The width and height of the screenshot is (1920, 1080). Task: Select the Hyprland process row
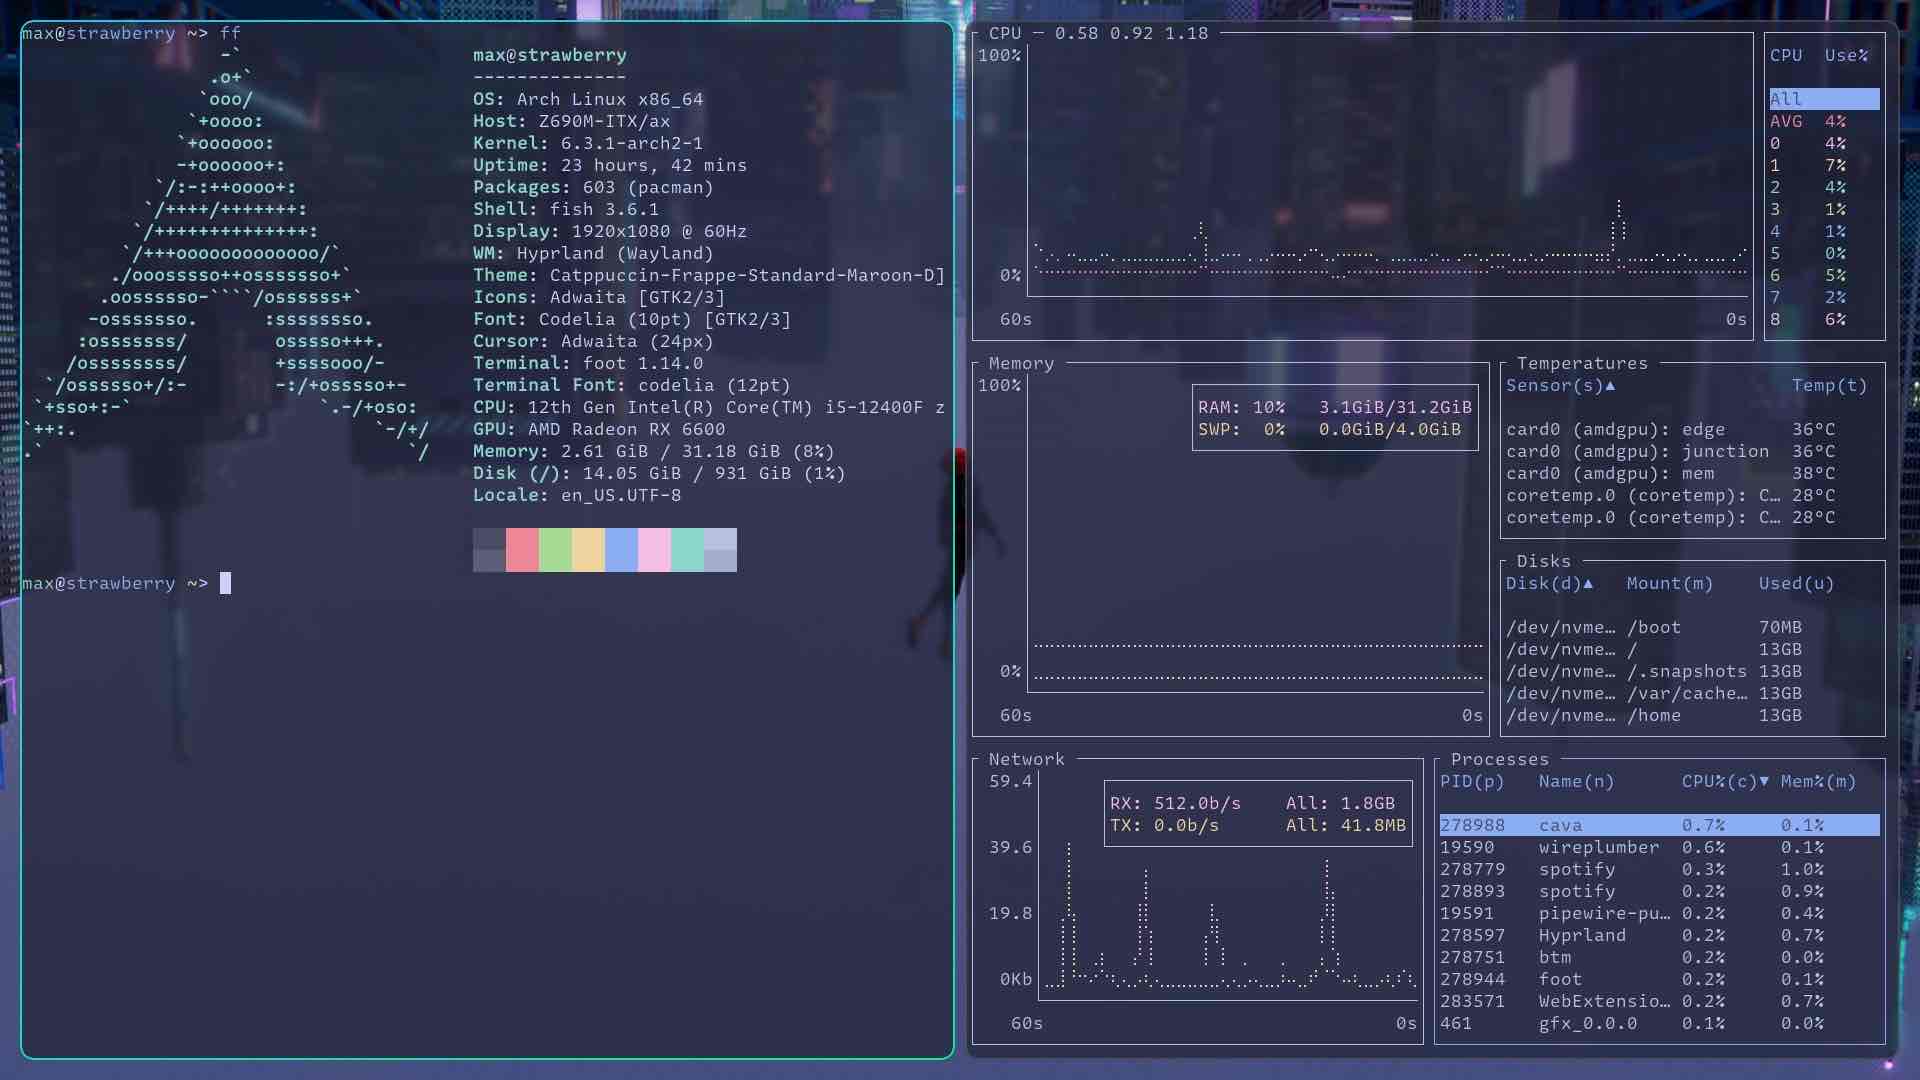[1659, 935]
